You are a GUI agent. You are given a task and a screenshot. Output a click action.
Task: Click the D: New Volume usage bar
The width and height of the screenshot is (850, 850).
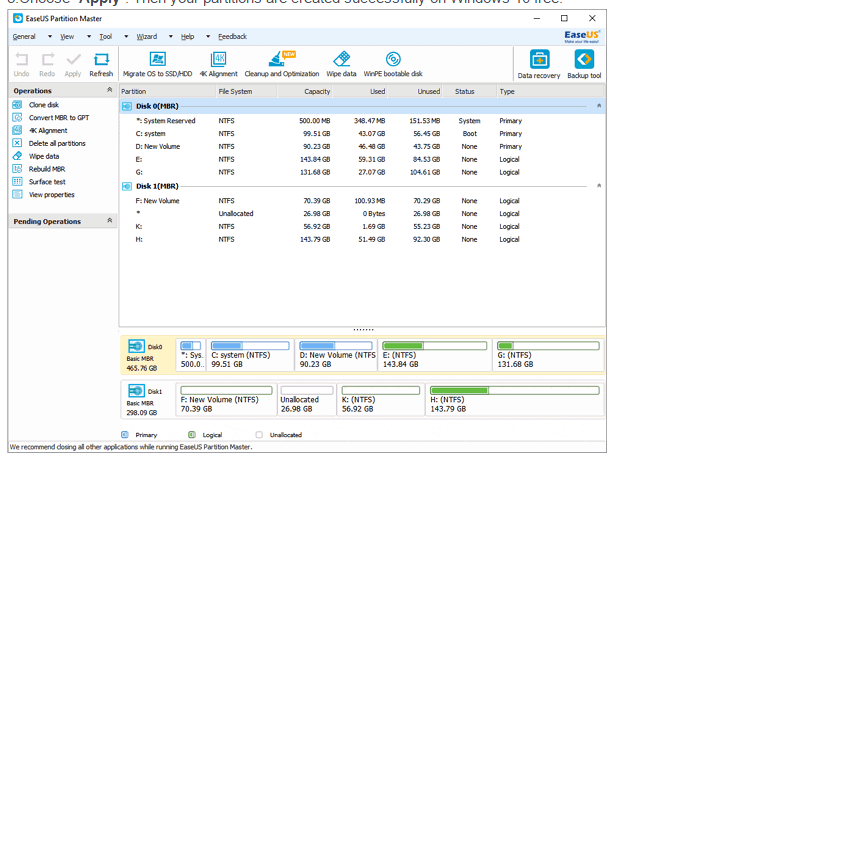coord(336,346)
